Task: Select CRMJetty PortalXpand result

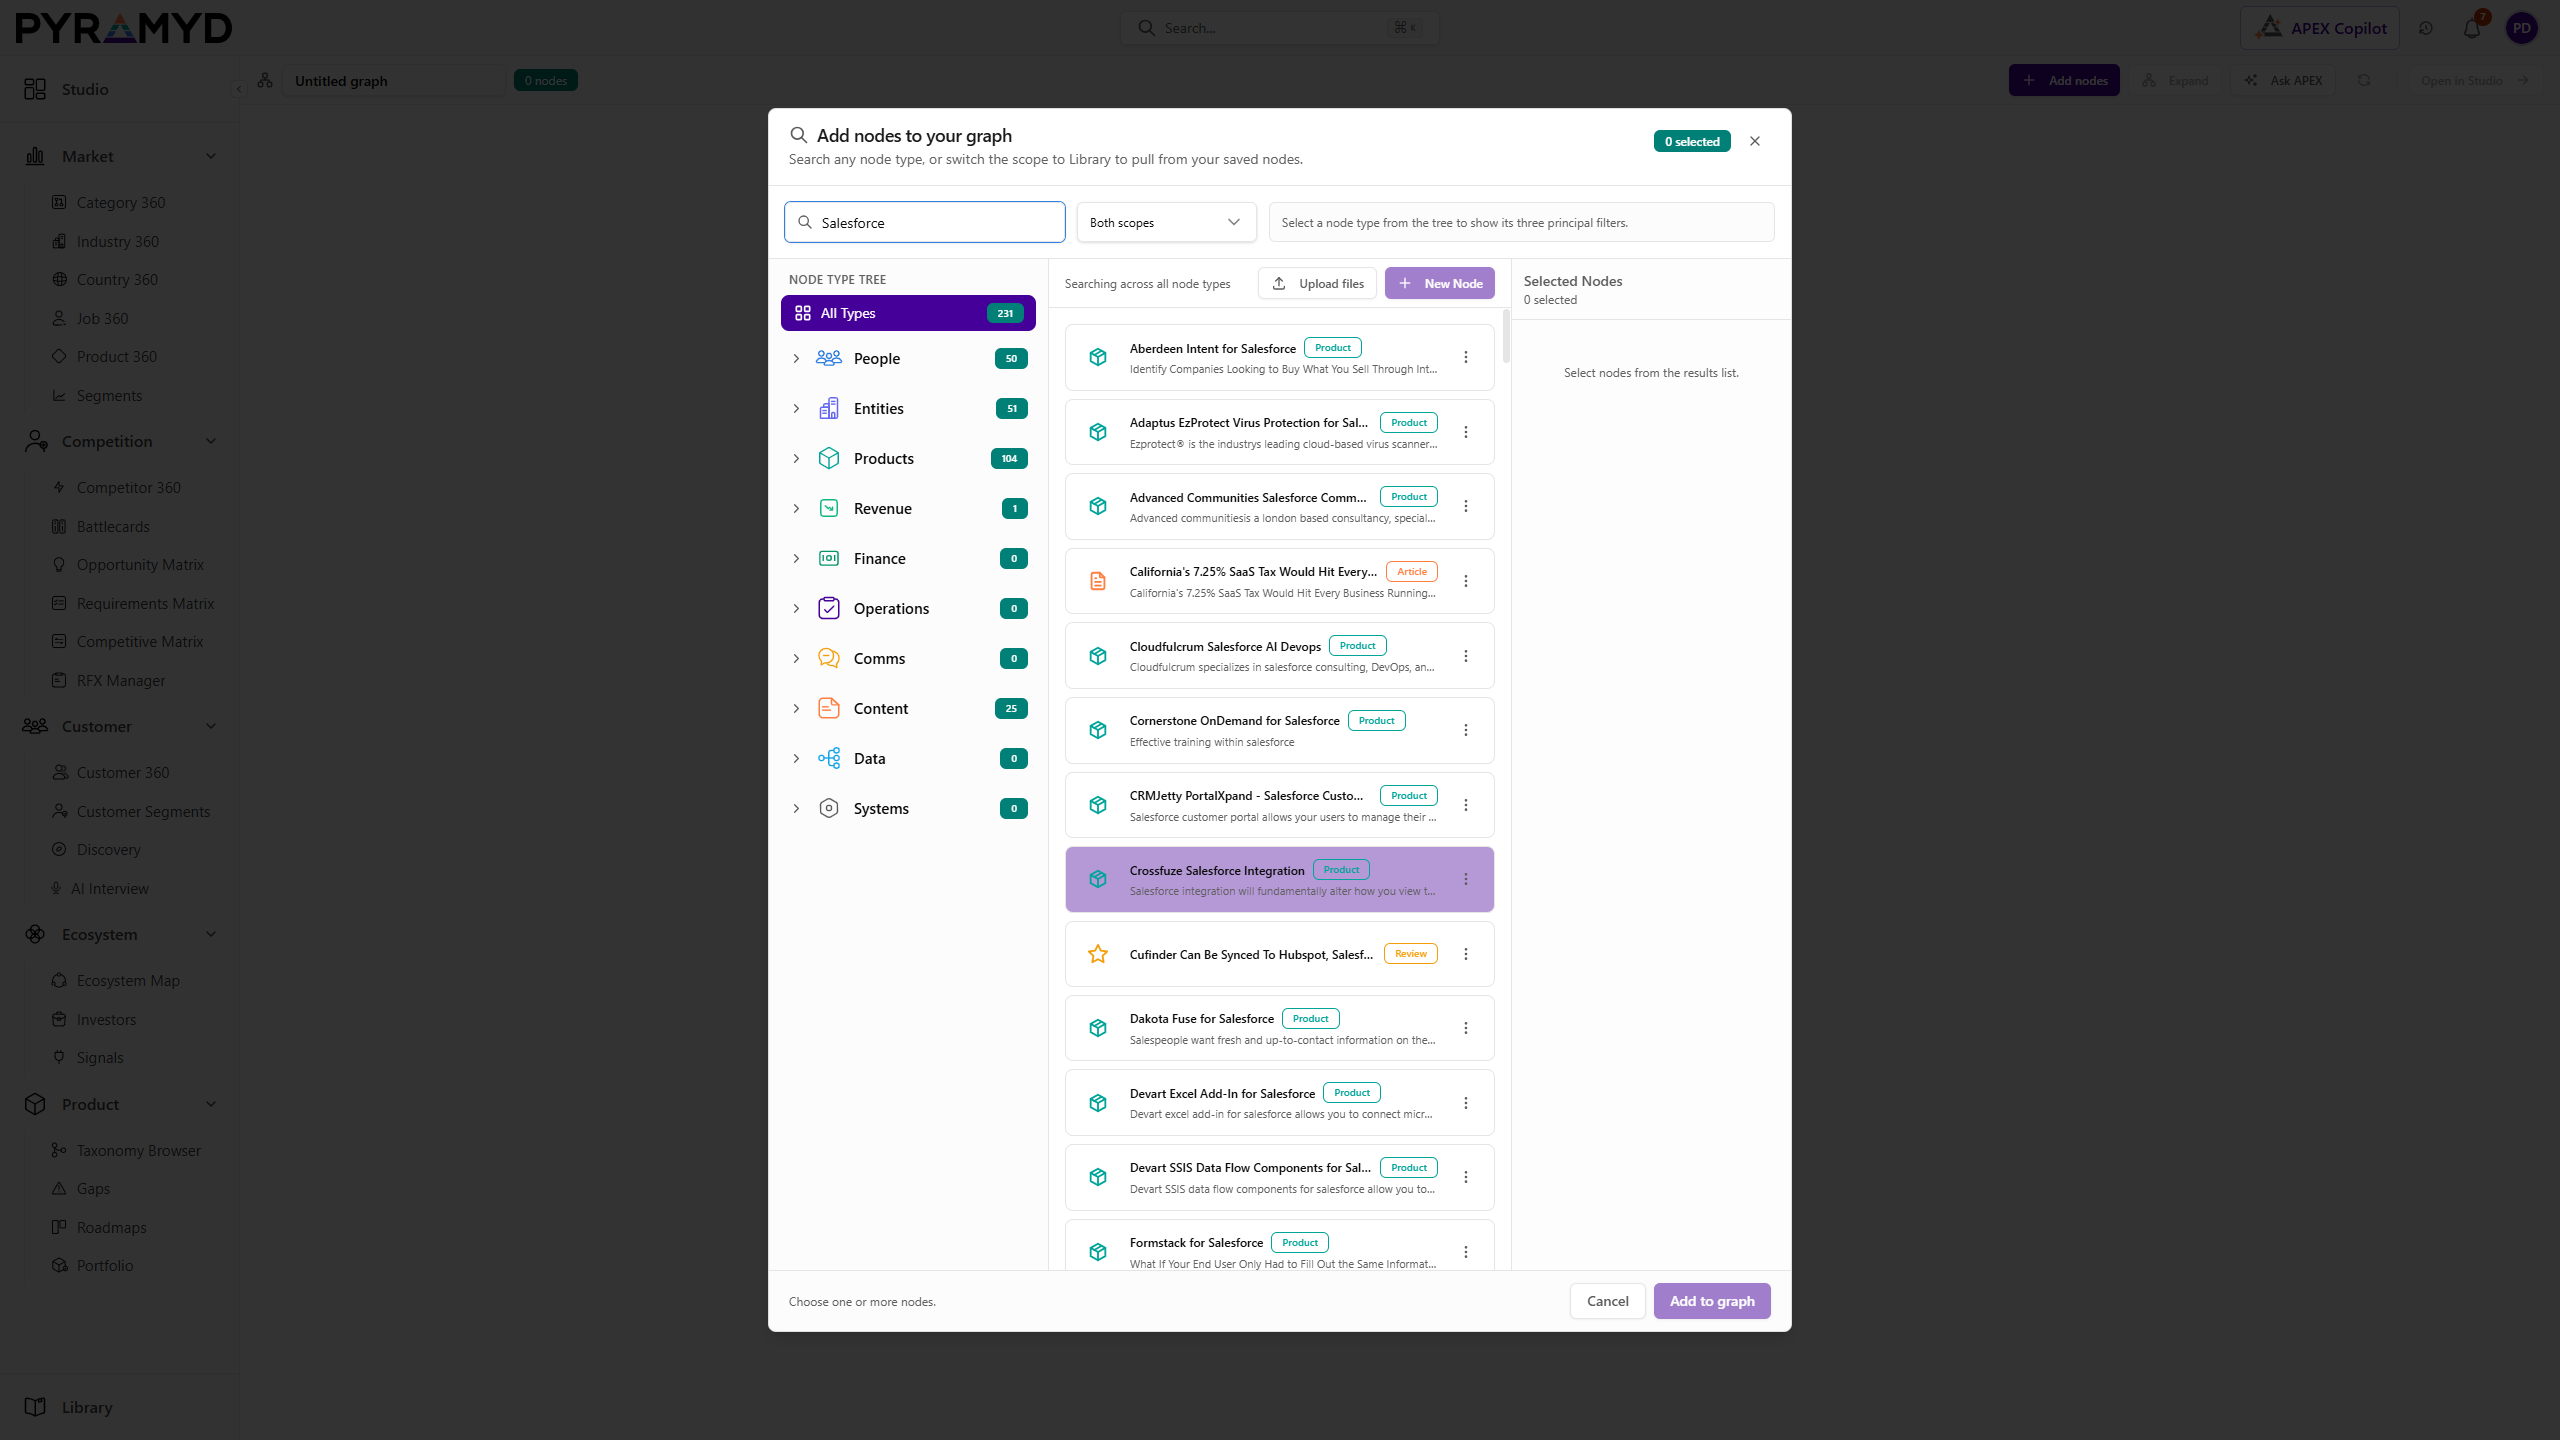Action: [x=1280, y=805]
